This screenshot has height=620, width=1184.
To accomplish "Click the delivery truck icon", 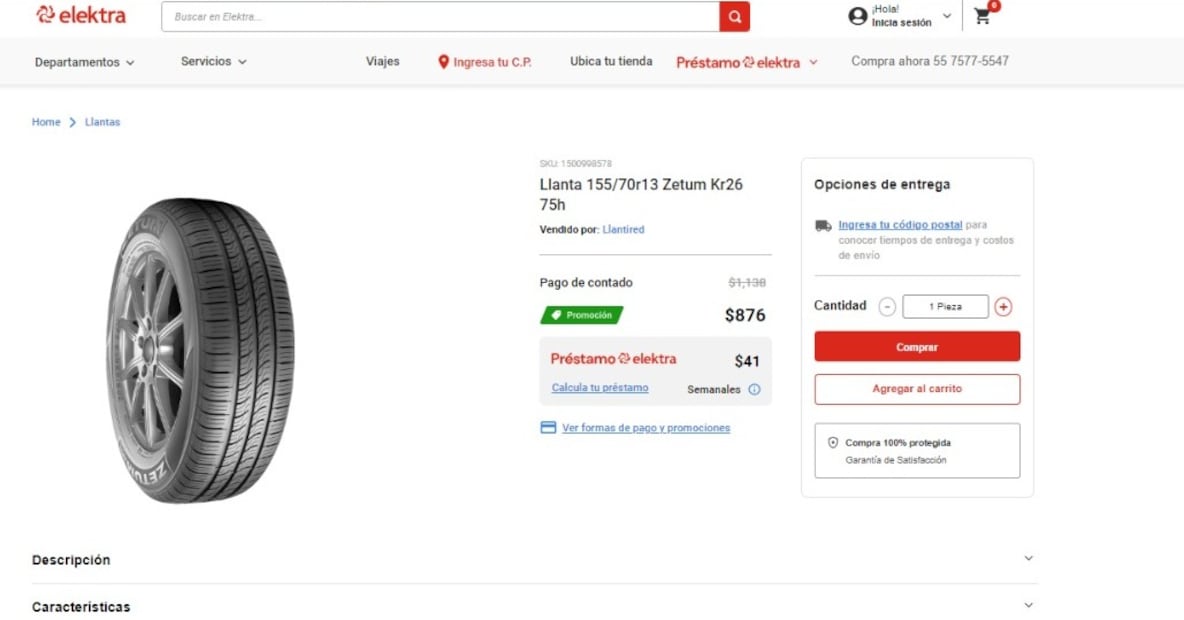I will (x=823, y=225).
